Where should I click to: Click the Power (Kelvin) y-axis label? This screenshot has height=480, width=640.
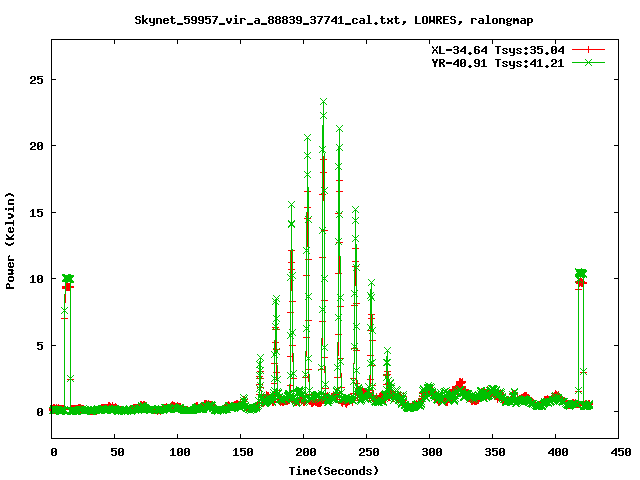(10, 241)
